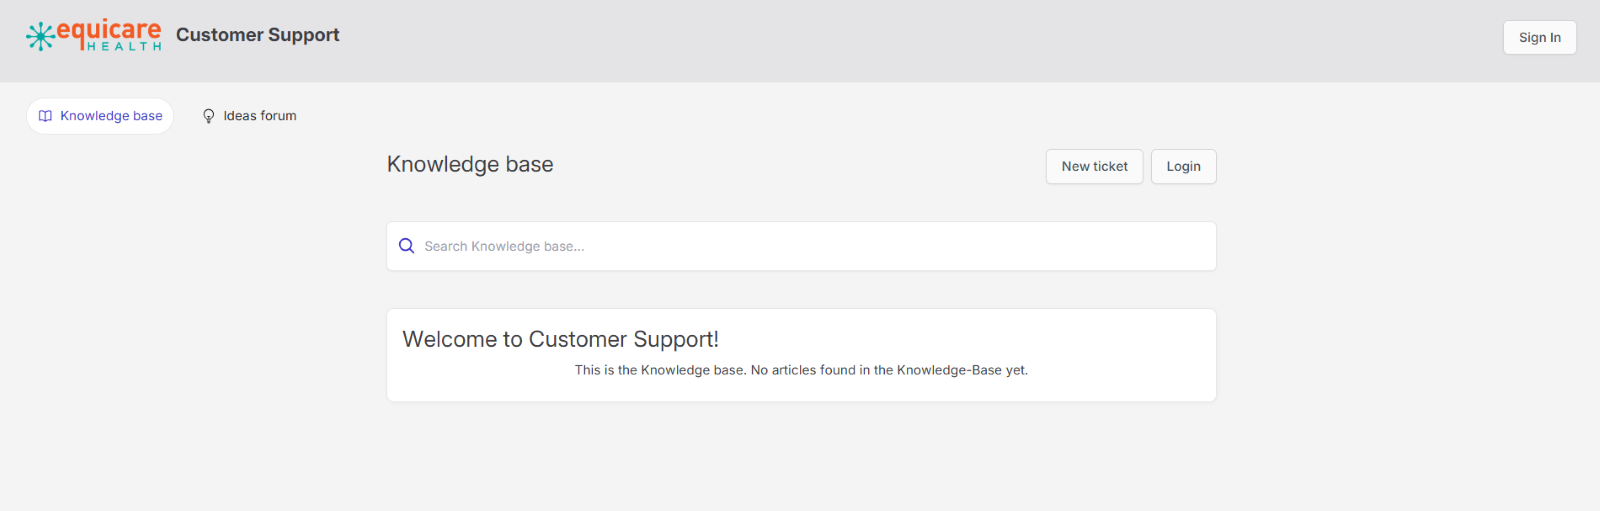Click the magnifying glass search icon

pos(406,246)
